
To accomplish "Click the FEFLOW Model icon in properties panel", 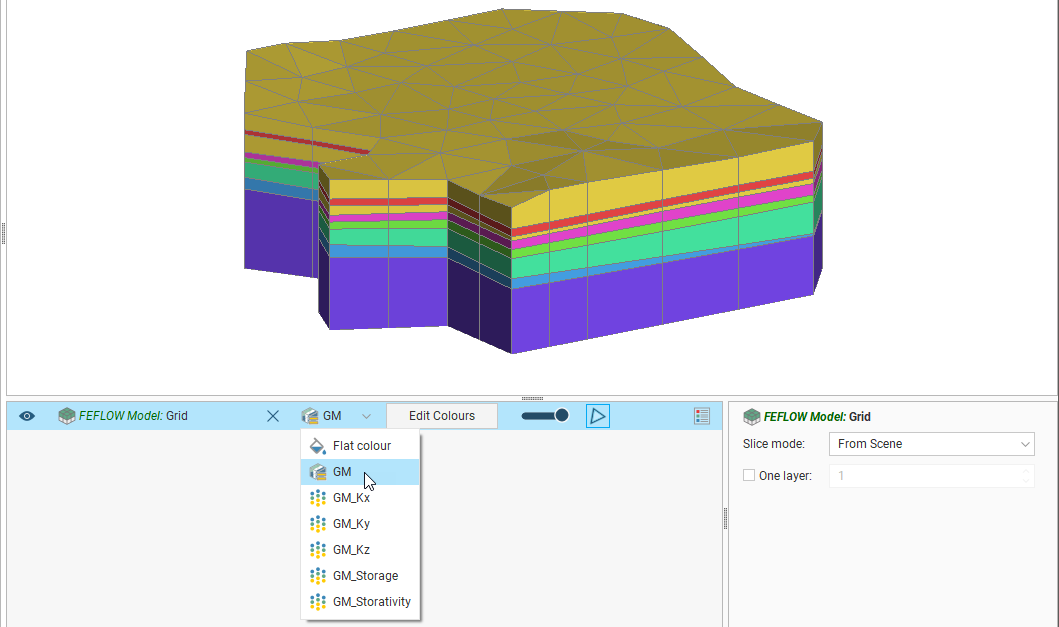I will (751, 417).
